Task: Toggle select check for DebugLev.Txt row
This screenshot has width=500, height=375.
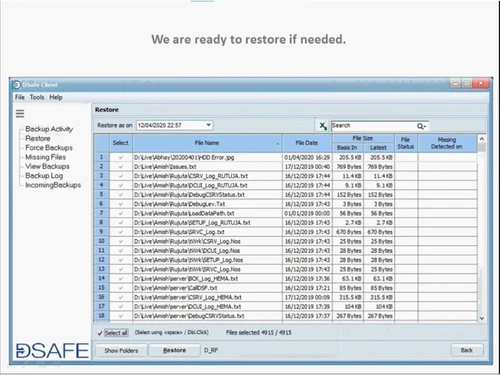Action: click(x=121, y=204)
